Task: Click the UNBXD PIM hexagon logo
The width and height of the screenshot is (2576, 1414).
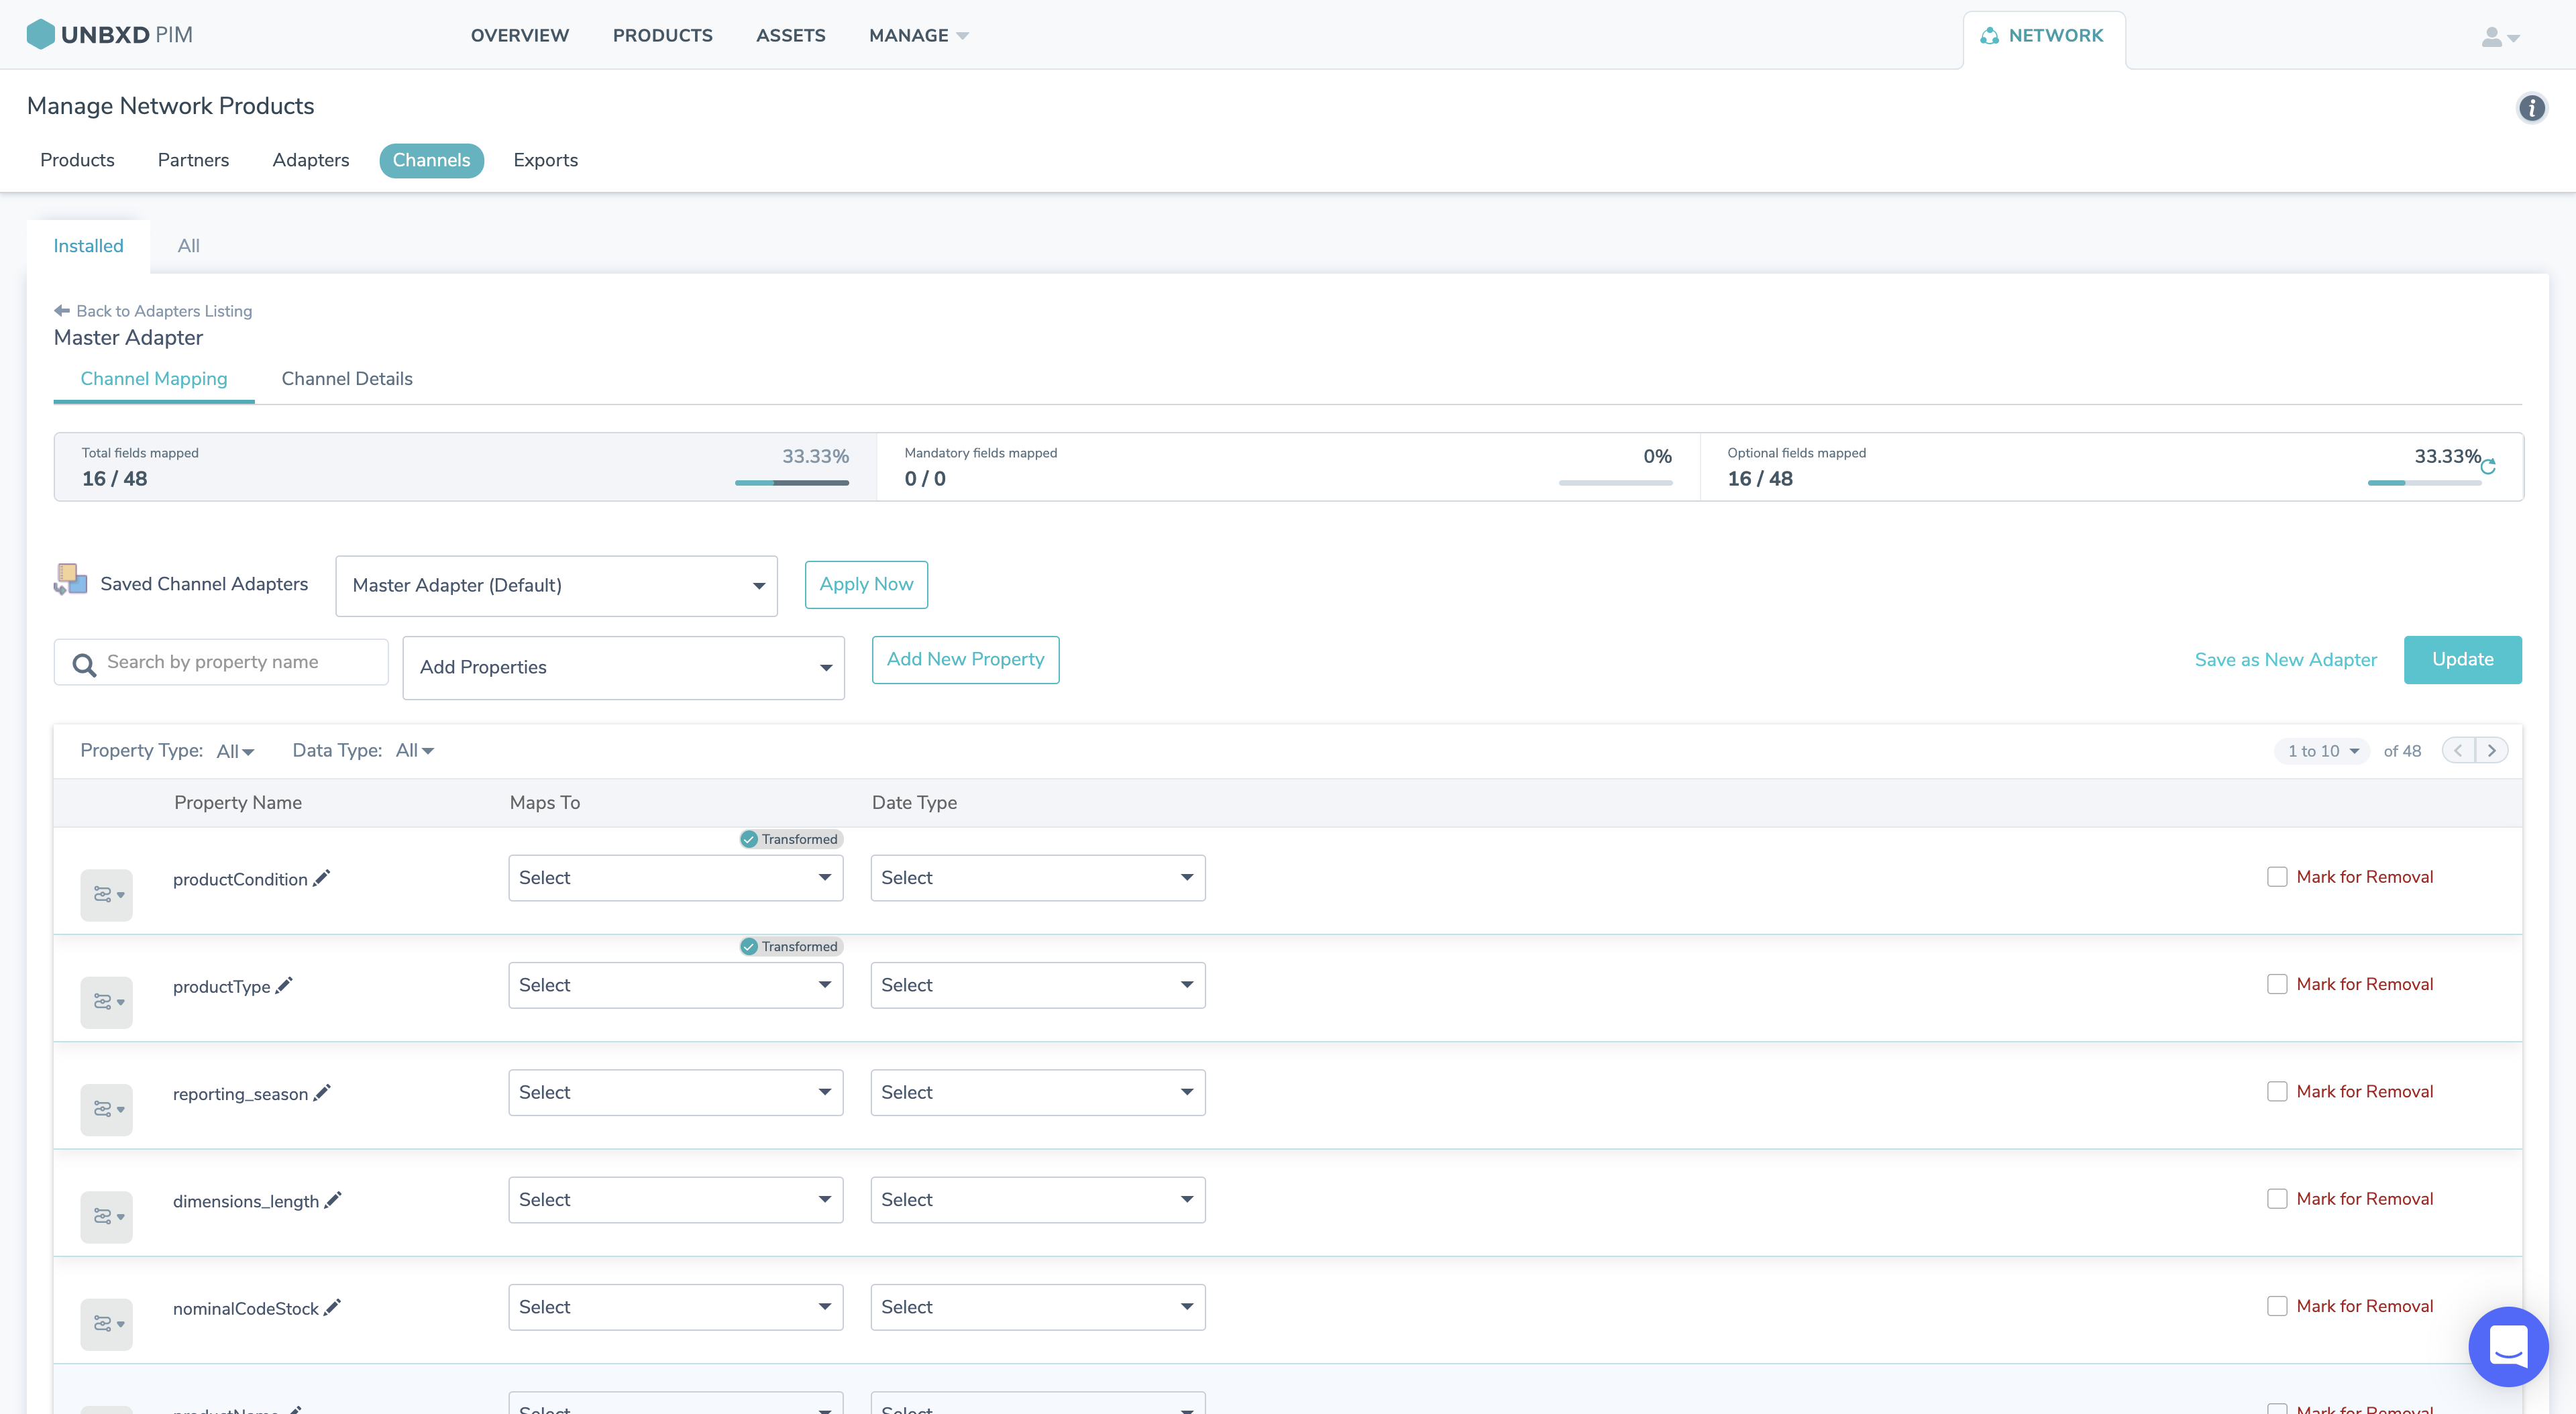Action: (x=40, y=34)
